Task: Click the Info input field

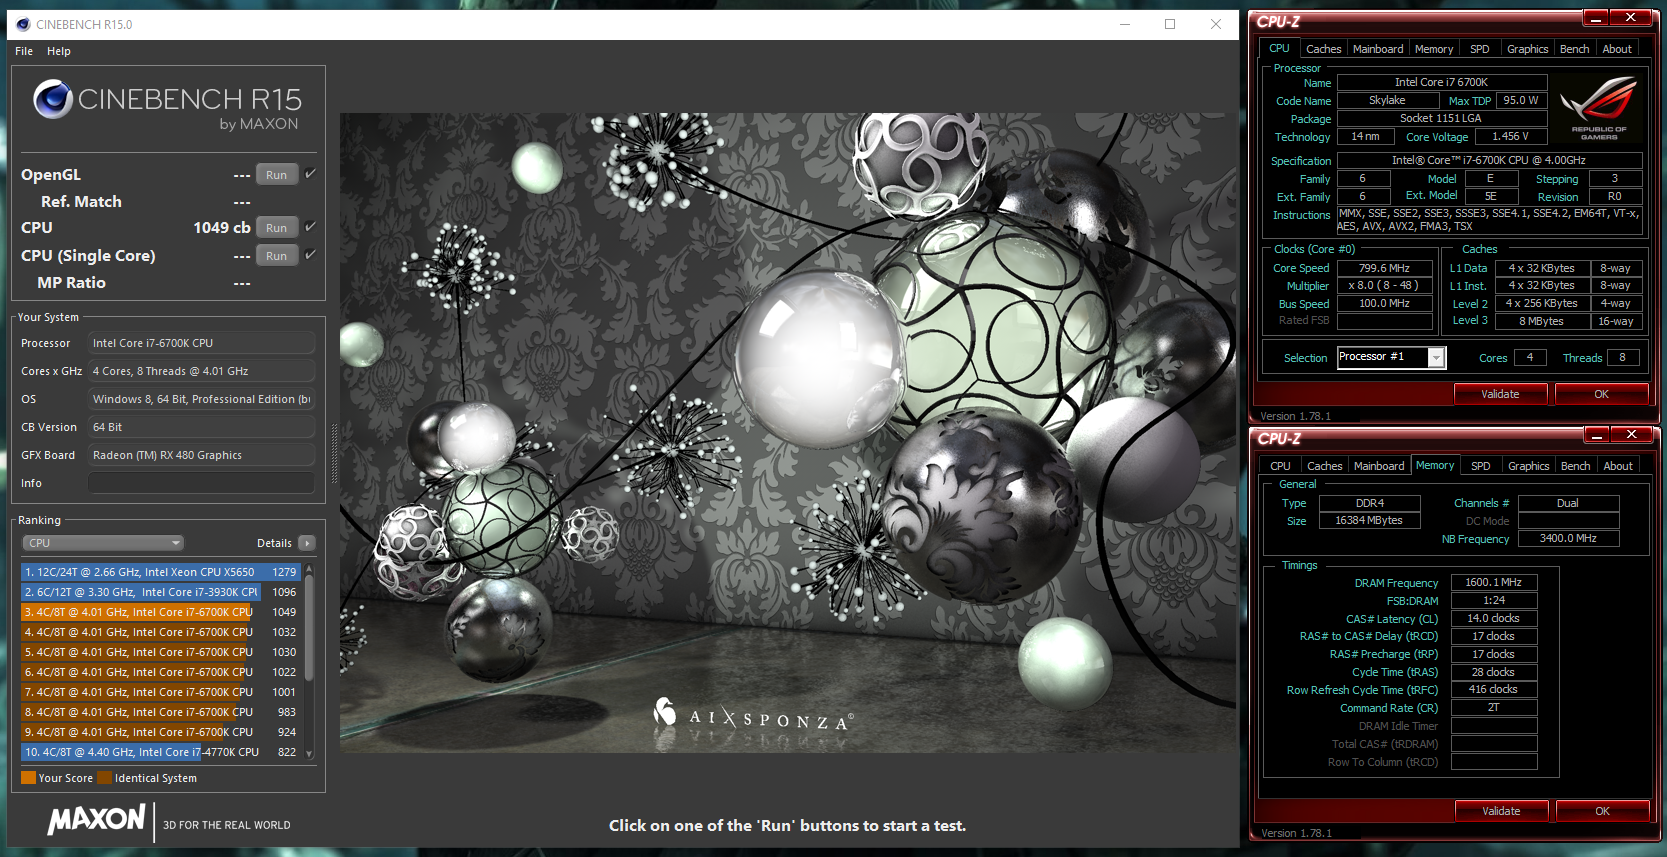Action: pyautogui.click(x=202, y=483)
